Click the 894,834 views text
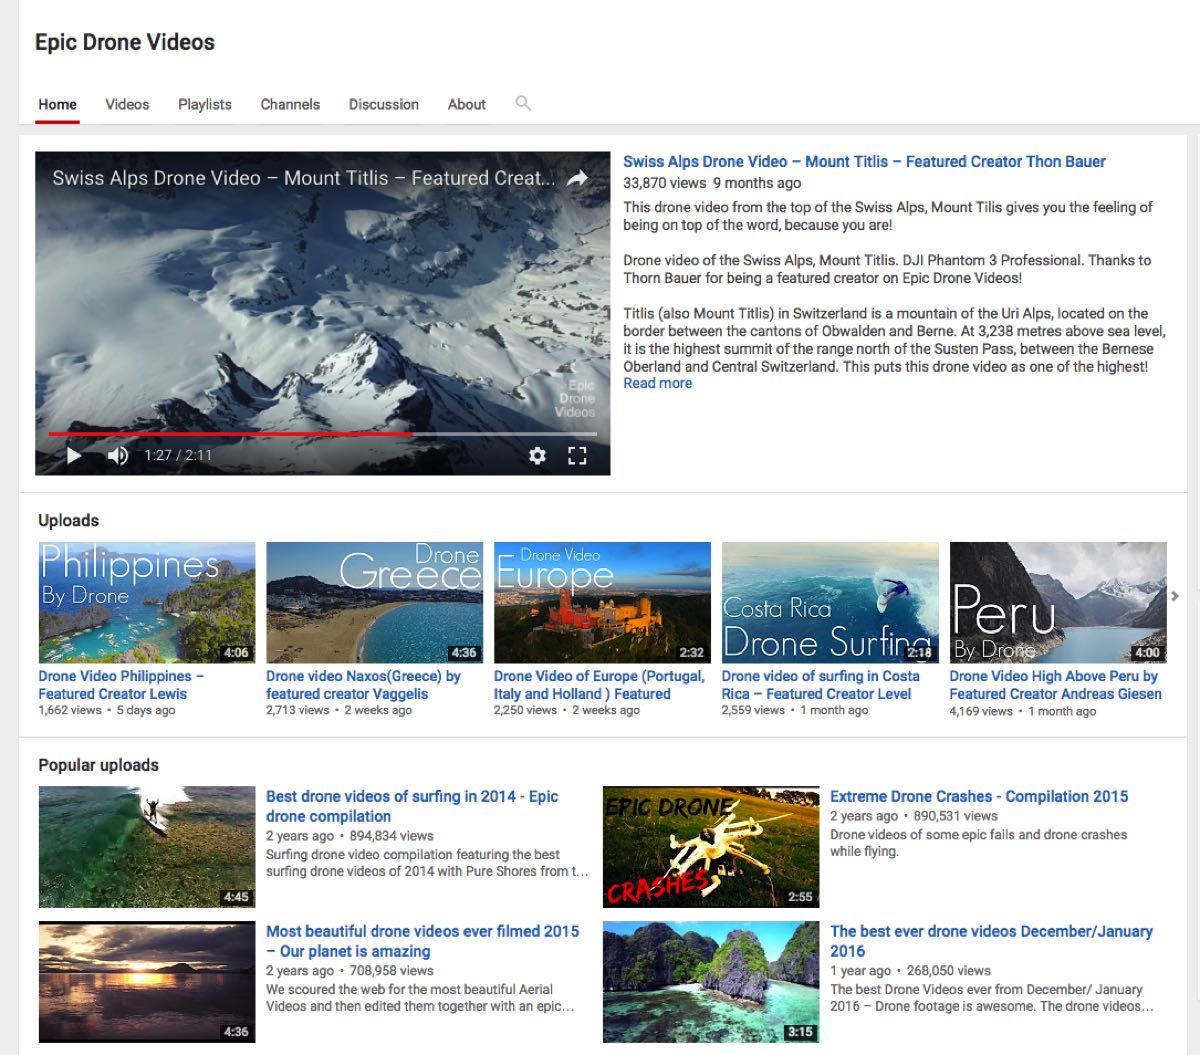This screenshot has width=1200, height=1055. (391, 836)
